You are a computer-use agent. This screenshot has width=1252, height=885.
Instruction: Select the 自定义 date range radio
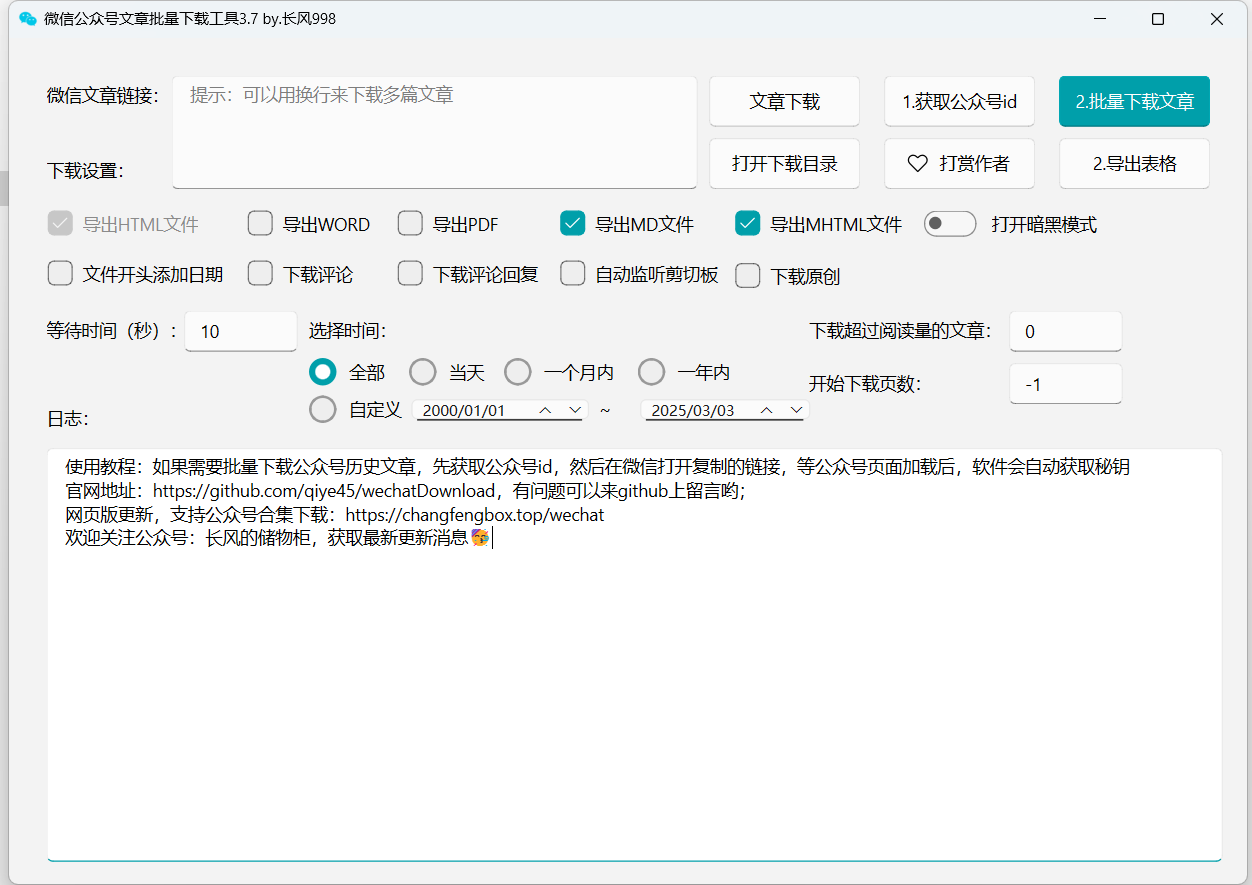[323, 409]
